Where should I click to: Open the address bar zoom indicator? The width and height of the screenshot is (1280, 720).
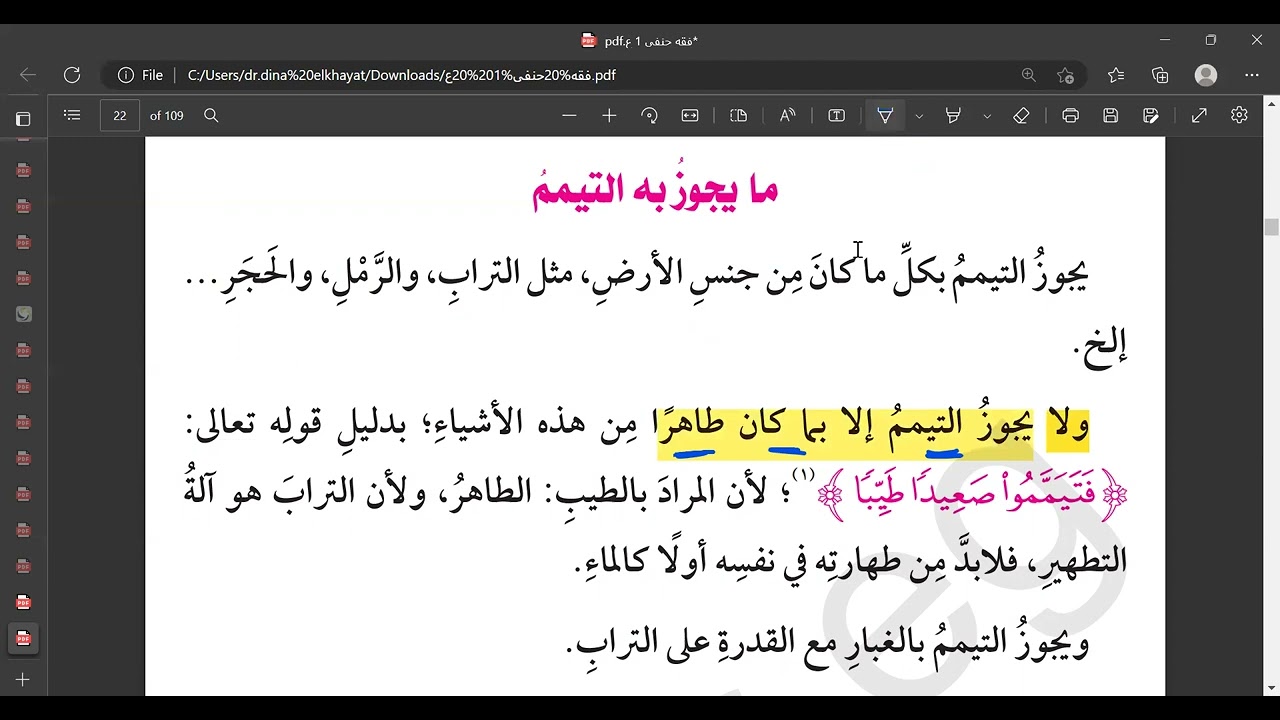point(1029,75)
